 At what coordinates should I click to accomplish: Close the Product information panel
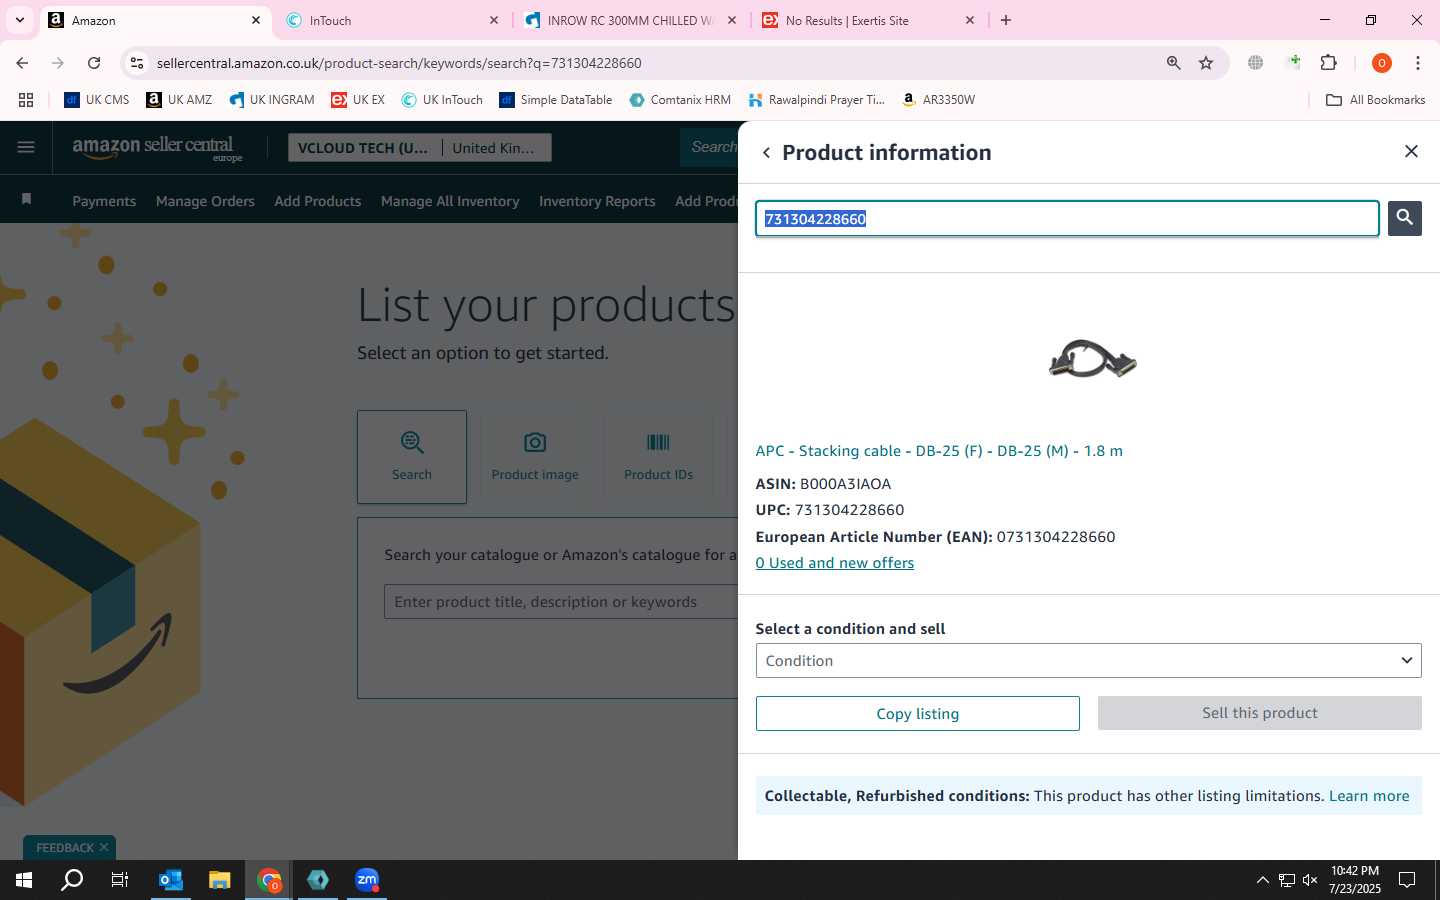[1411, 151]
